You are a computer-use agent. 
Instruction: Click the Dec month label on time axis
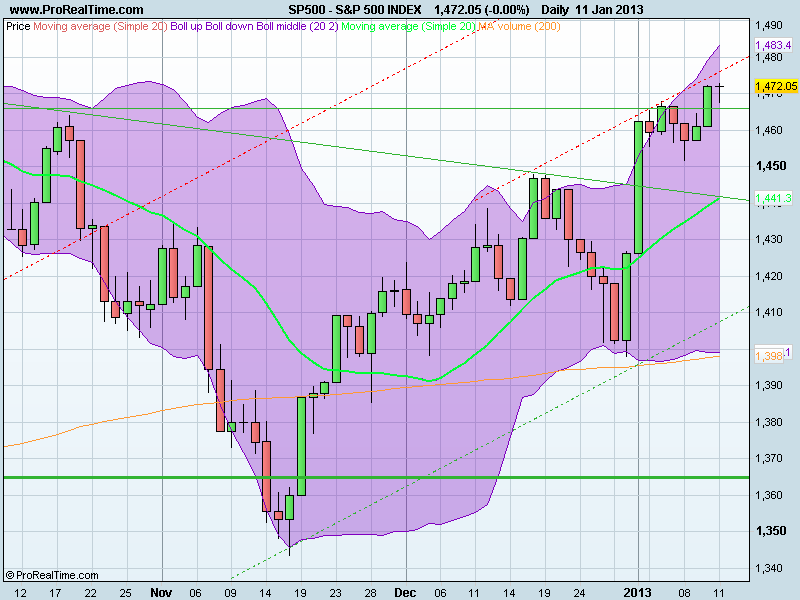[405, 592]
